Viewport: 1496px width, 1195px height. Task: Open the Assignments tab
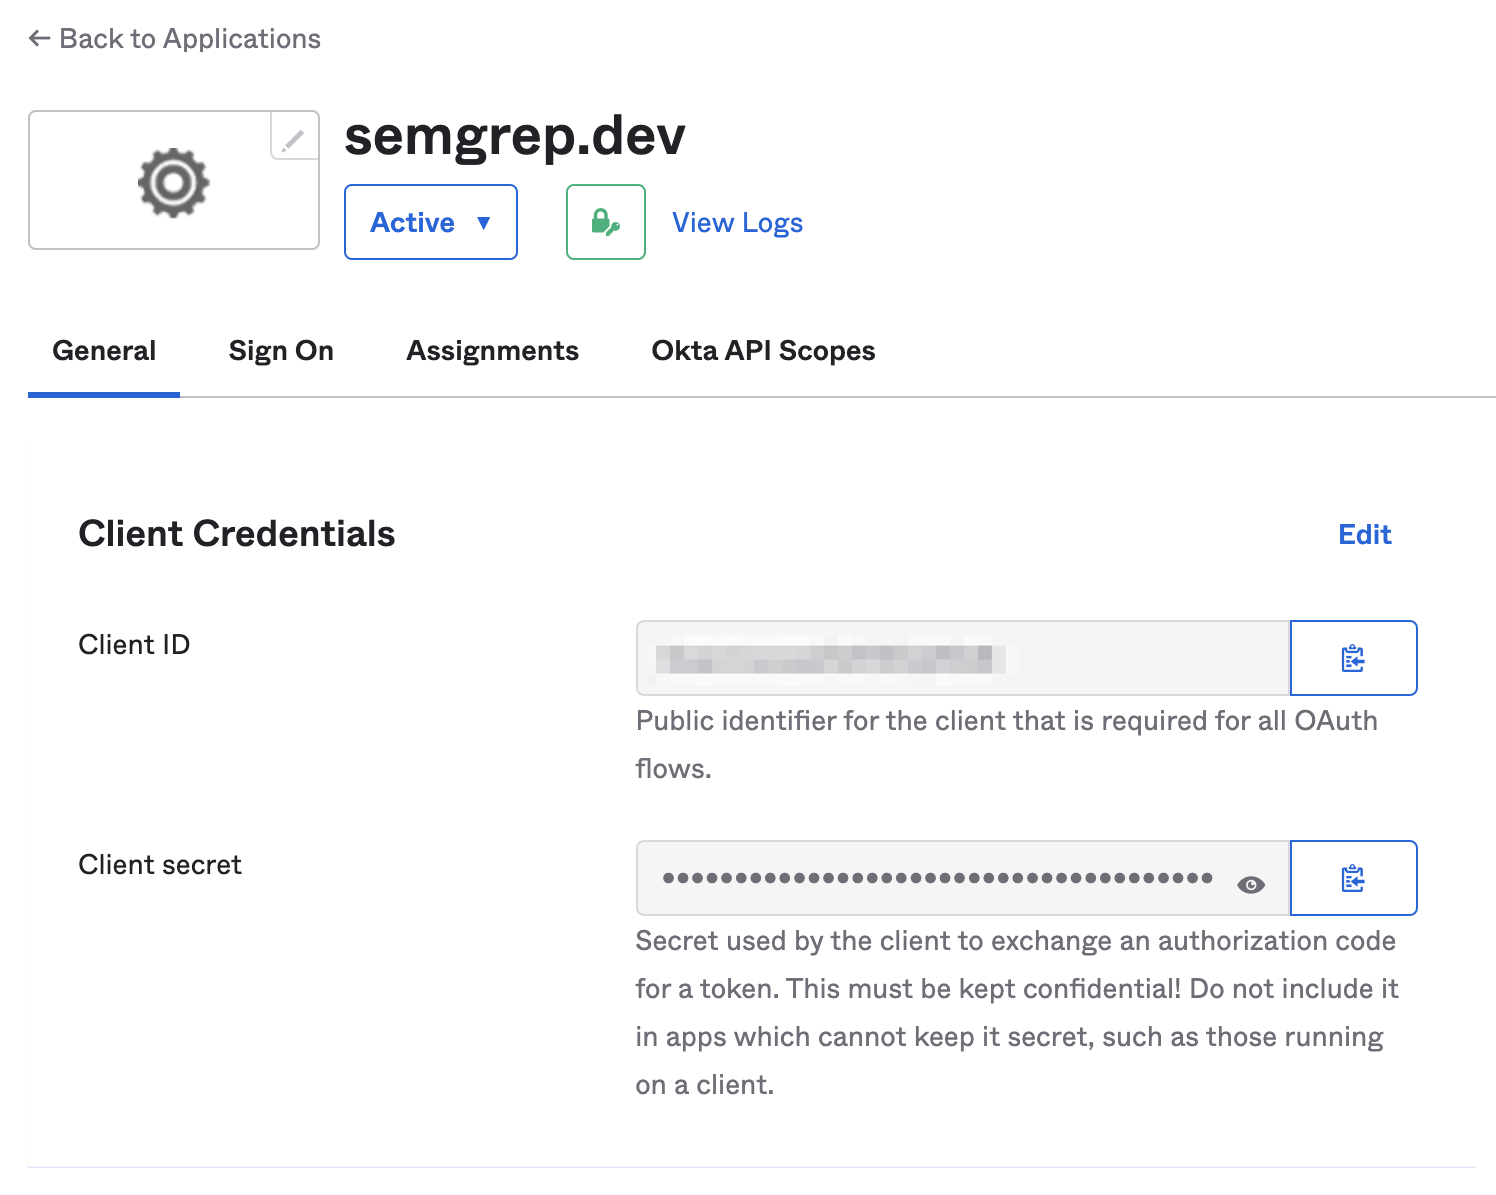pyautogui.click(x=492, y=350)
